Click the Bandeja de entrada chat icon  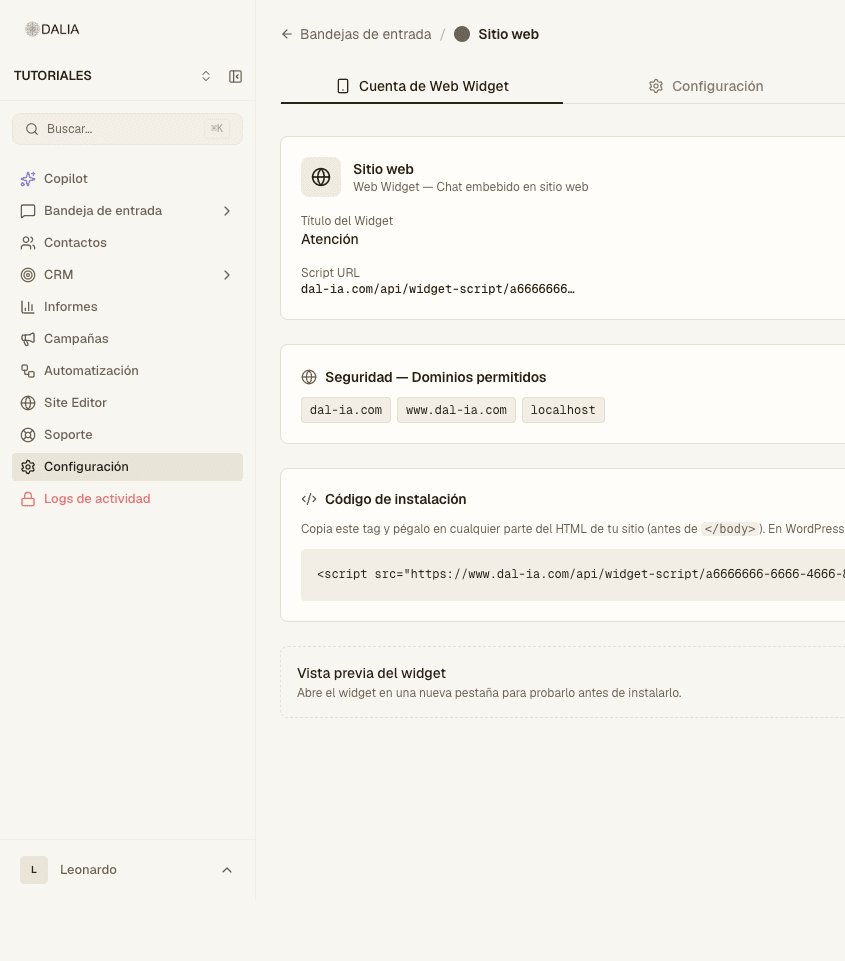[x=28, y=211]
